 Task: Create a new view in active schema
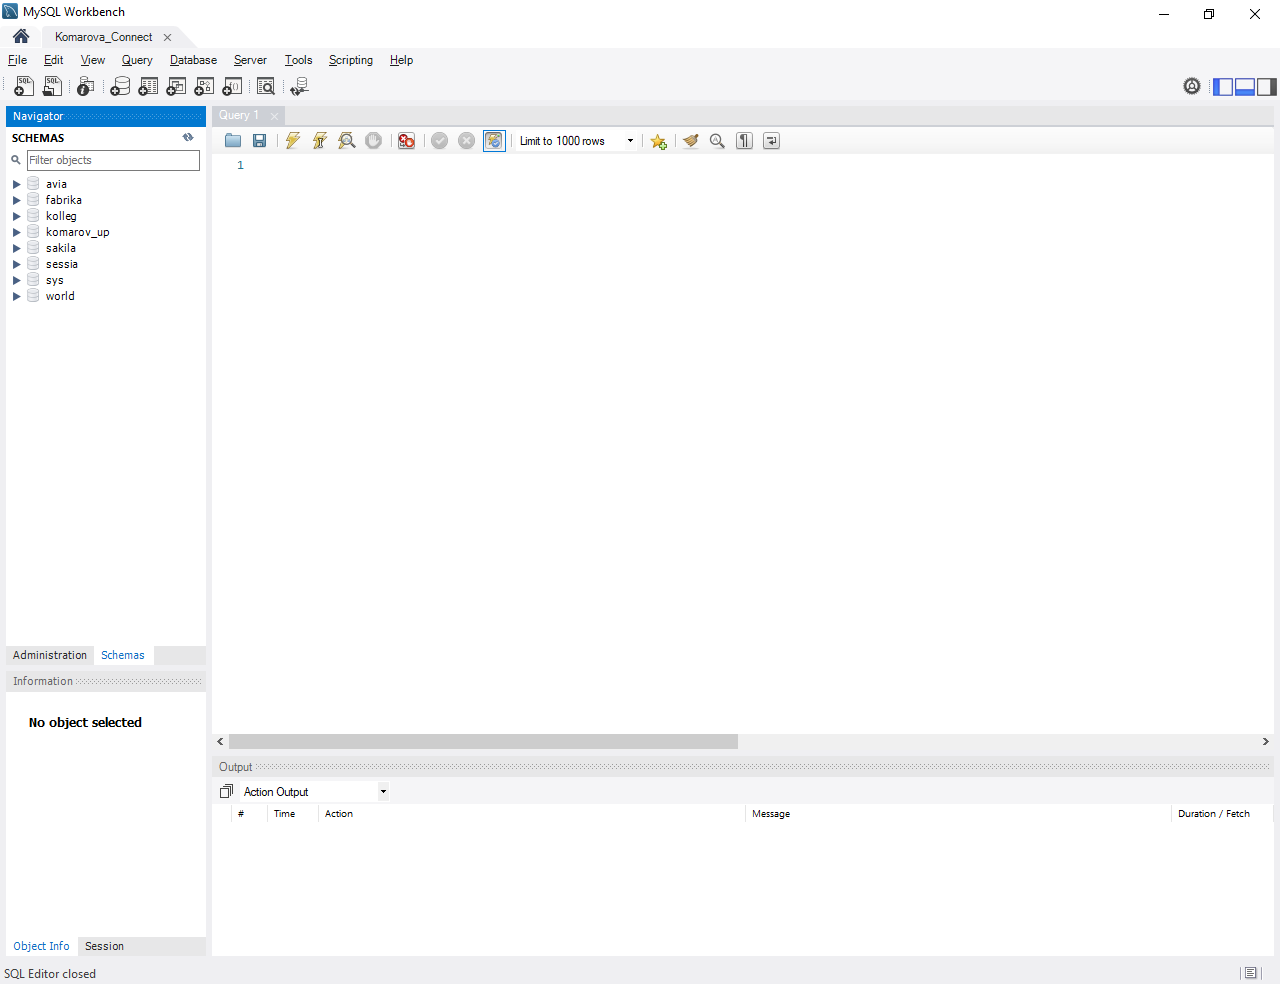click(176, 87)
